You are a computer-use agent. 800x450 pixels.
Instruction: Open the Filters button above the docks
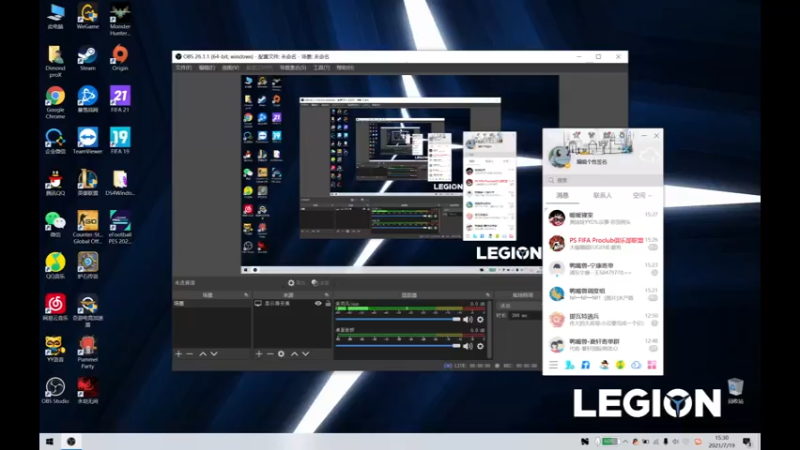point(320,283)
